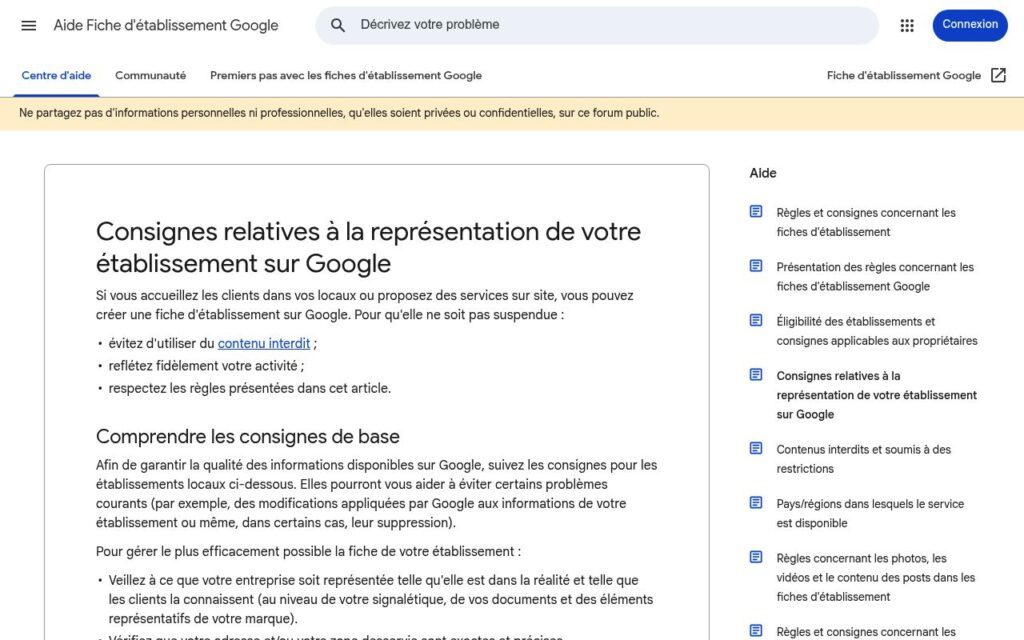Select the current article Consignes relatives à la représentation in sidebar
The height and width of the screenshot is (640, 1024).
(876, 394)
